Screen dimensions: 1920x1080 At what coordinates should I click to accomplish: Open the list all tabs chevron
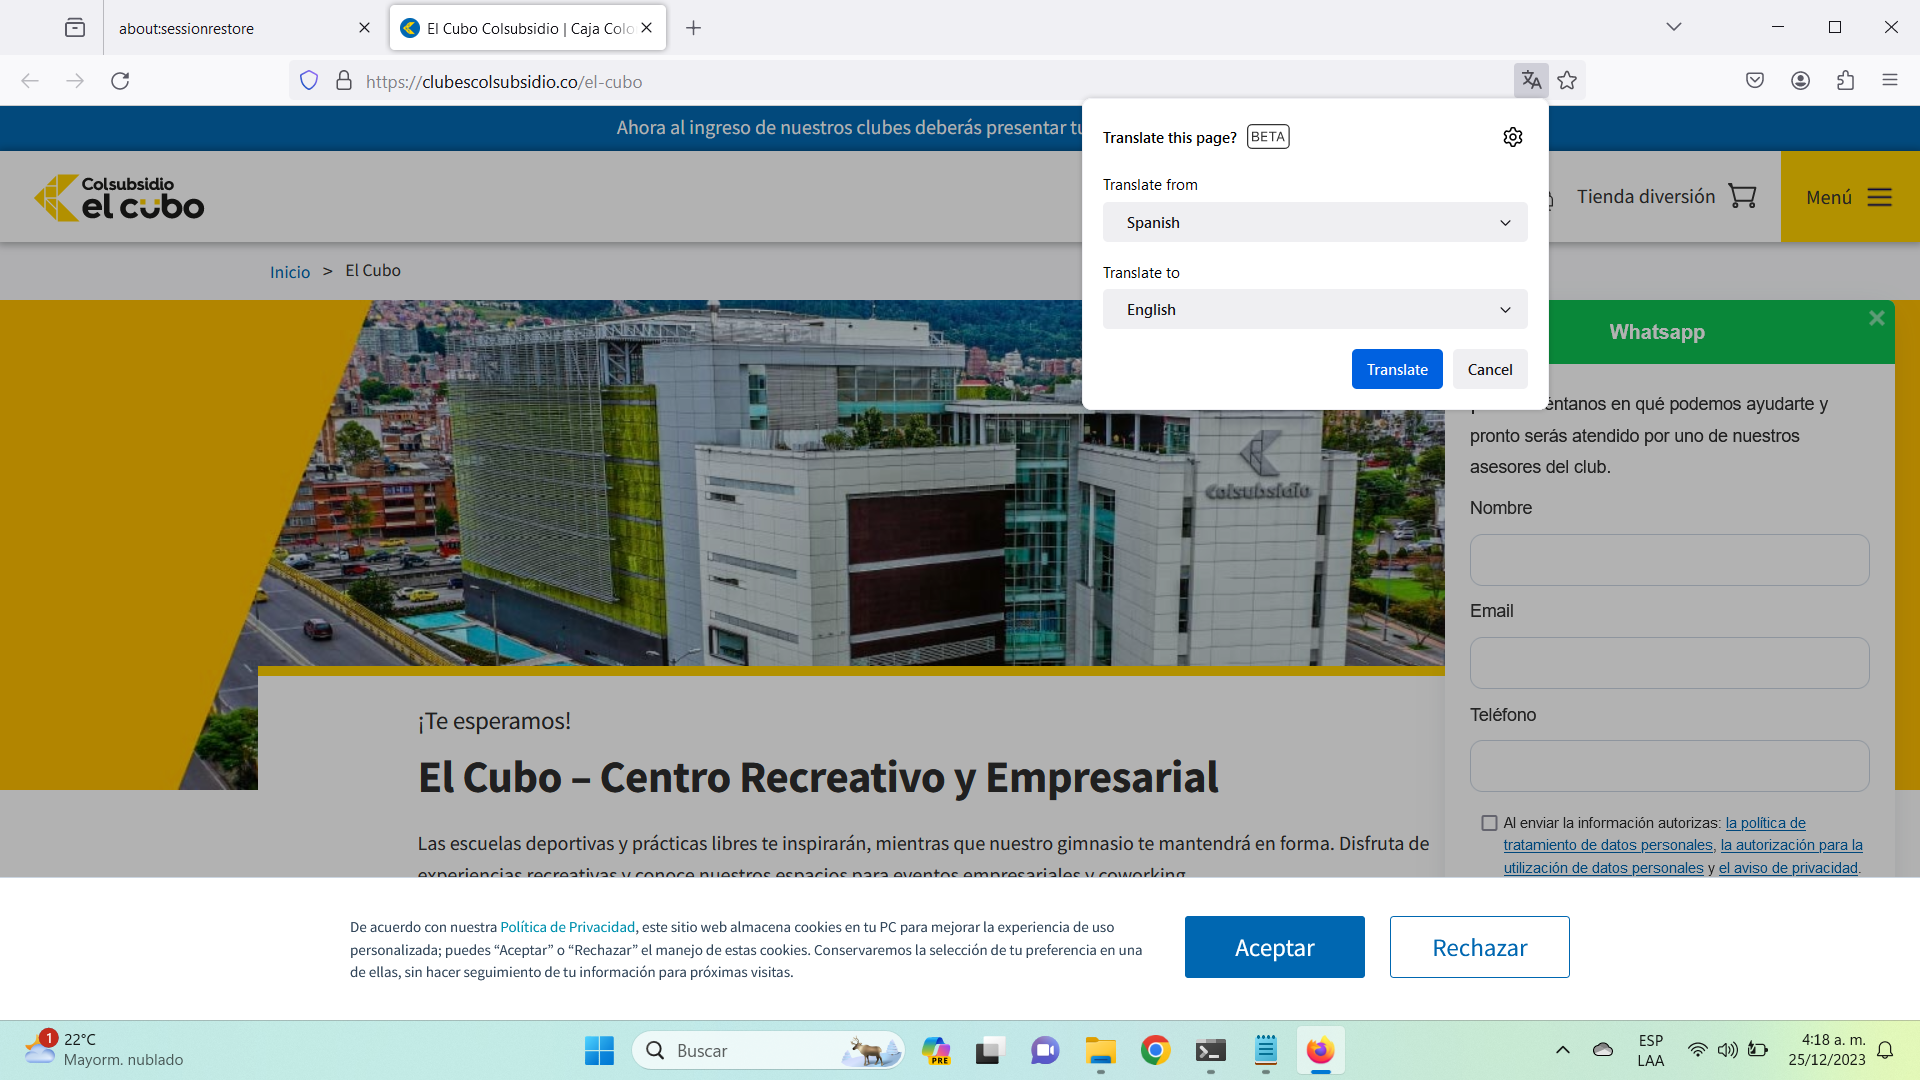[1673, 27]
